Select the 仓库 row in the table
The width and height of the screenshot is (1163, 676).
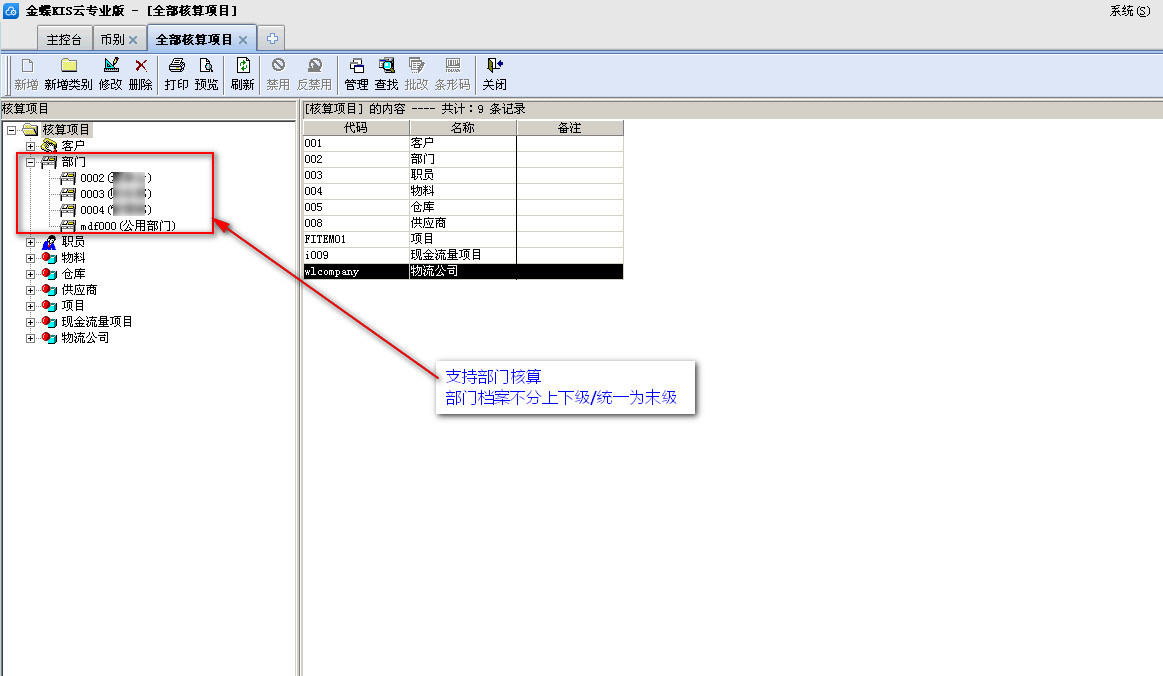click(422, 207)
